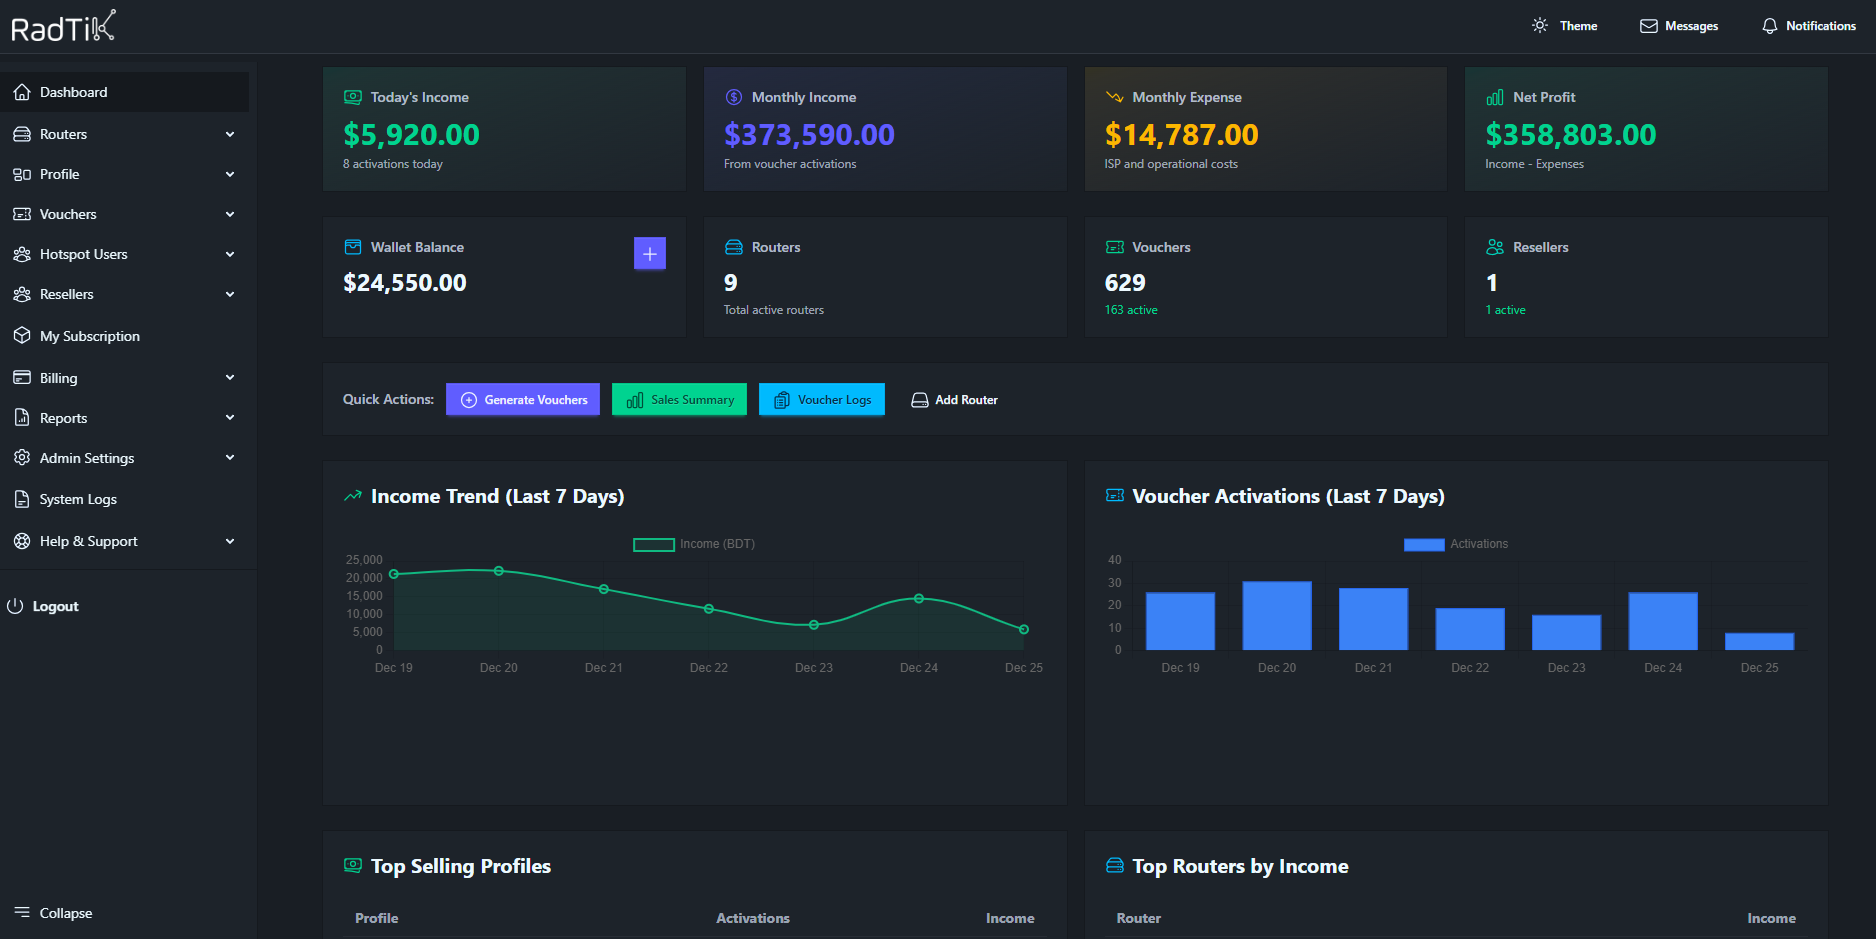Click the Add Router icon in Quick Actions
1876x939 pixels.
(x=919, y=399)
